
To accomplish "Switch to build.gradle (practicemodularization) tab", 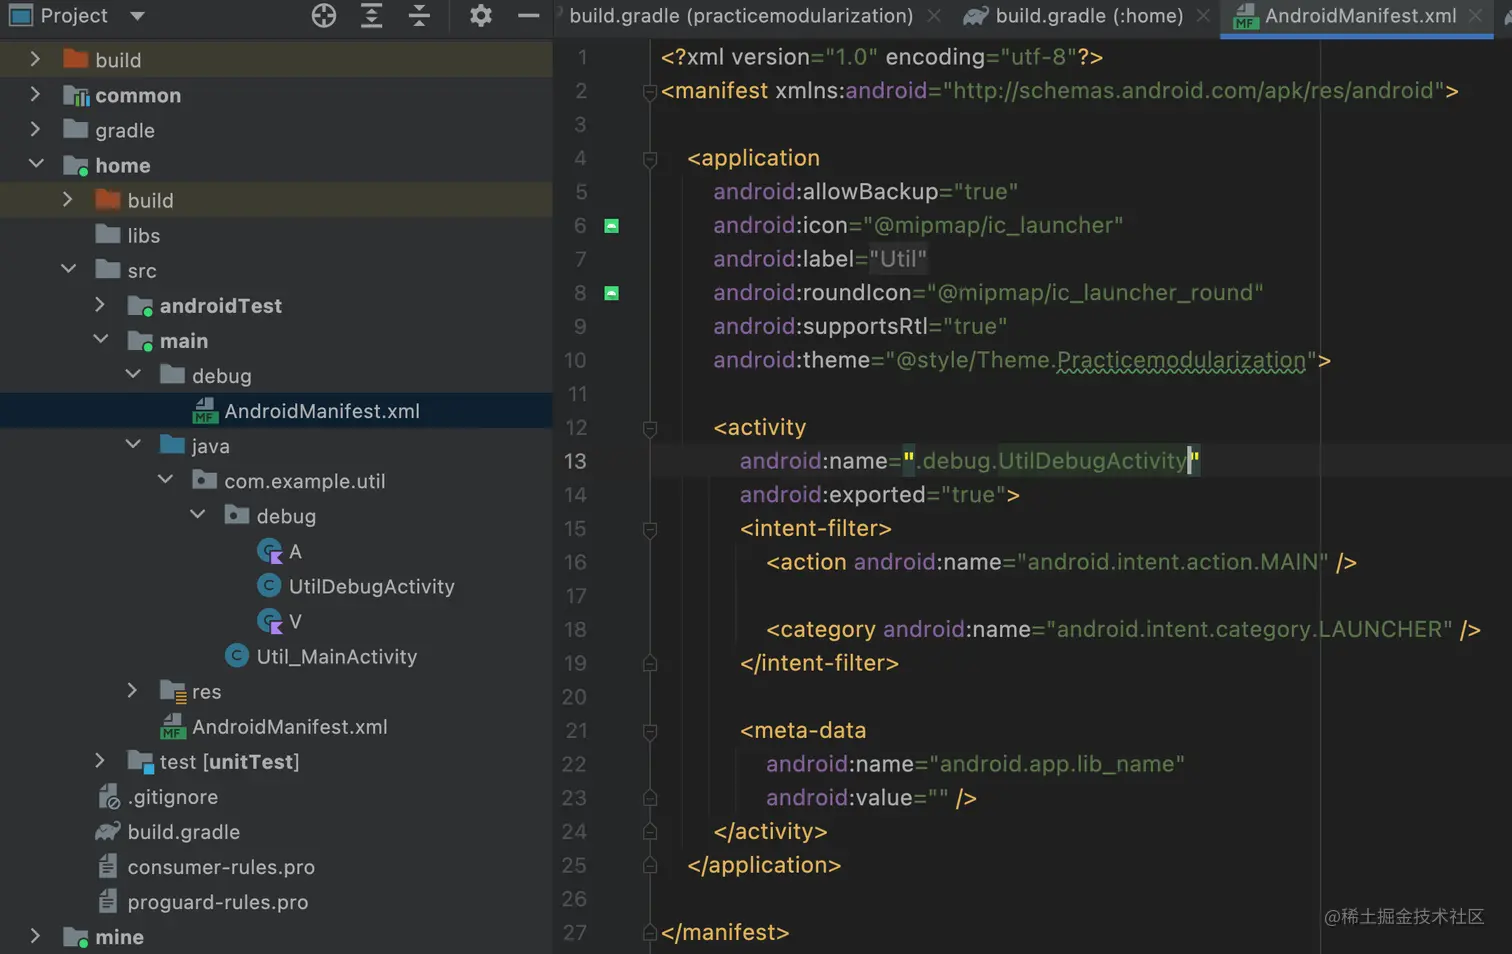I will (740, 16).
